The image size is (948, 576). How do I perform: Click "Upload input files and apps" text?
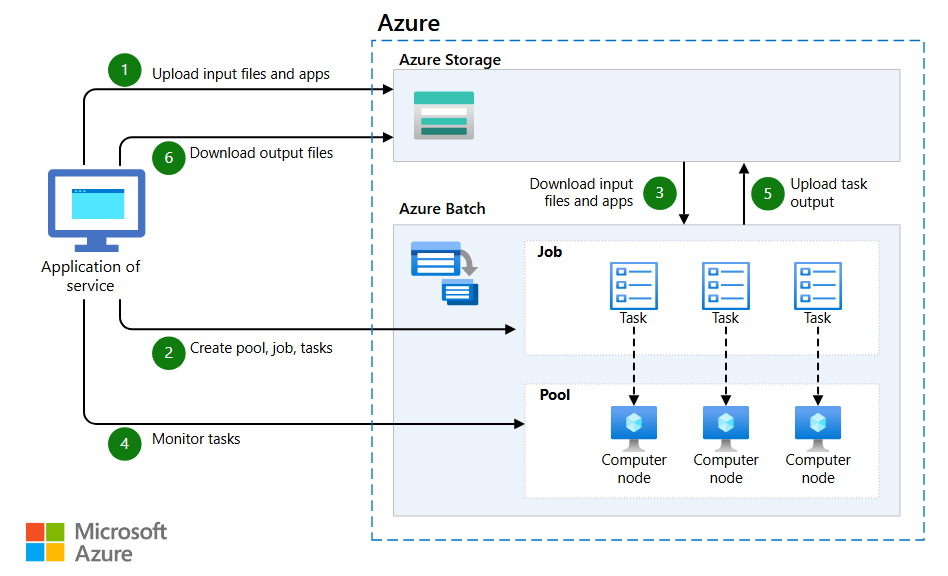tap(241, 74)
